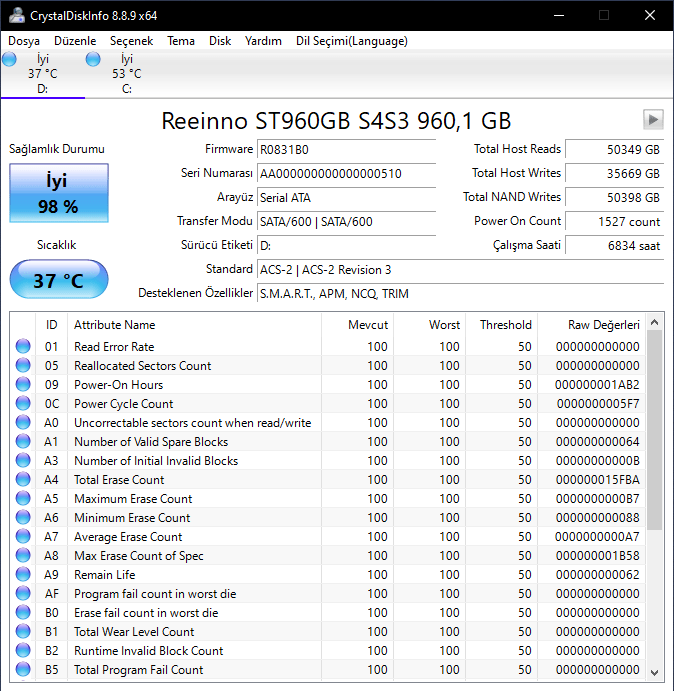Click the CrystalDiskInfo app icon in title bar
The height and width of the screenshot is (691, 674).
[13, 15]
